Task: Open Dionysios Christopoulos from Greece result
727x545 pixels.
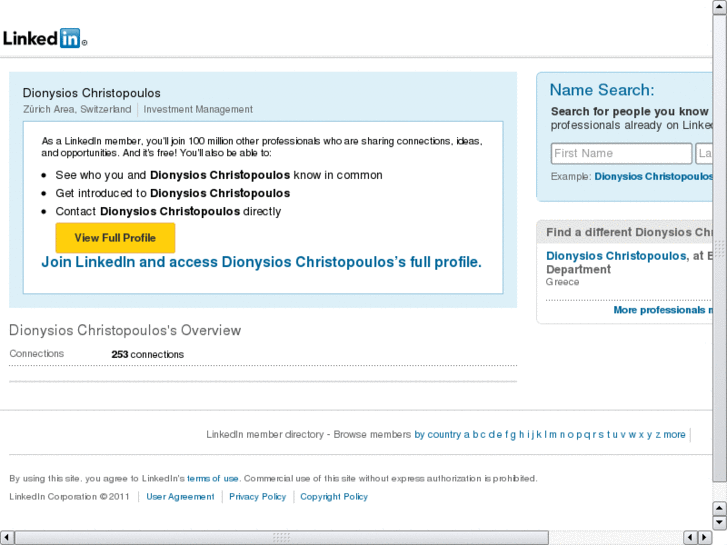Action: 616,256
